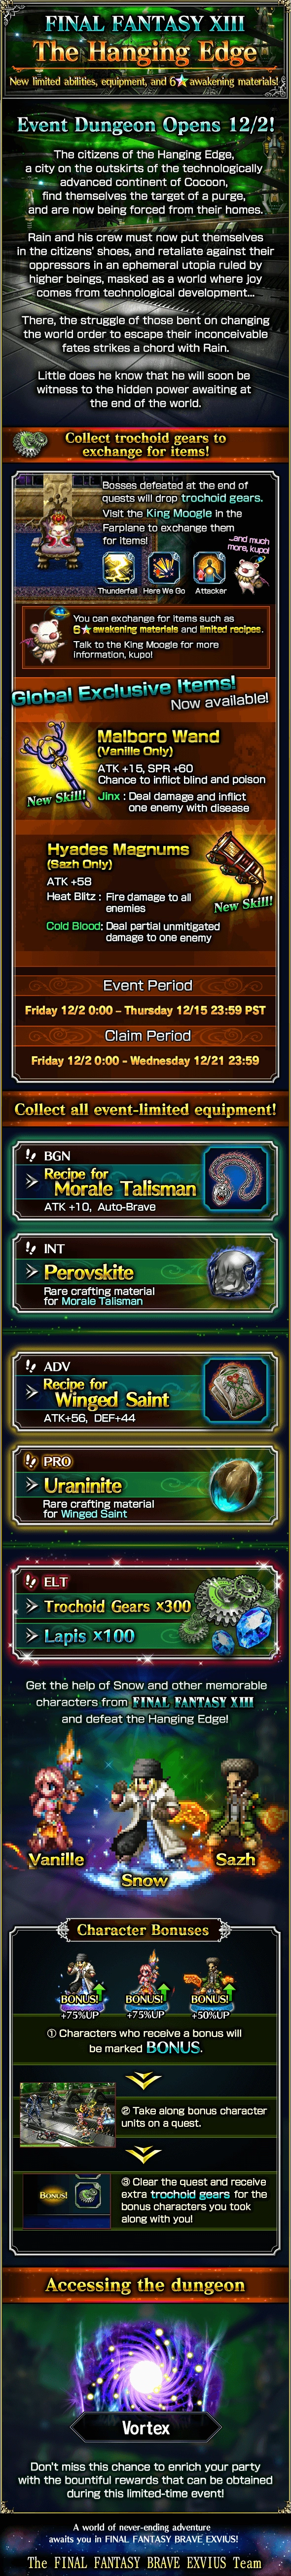Open the BGN Recipe for Morale Talisman banner

coord(145,1180)
